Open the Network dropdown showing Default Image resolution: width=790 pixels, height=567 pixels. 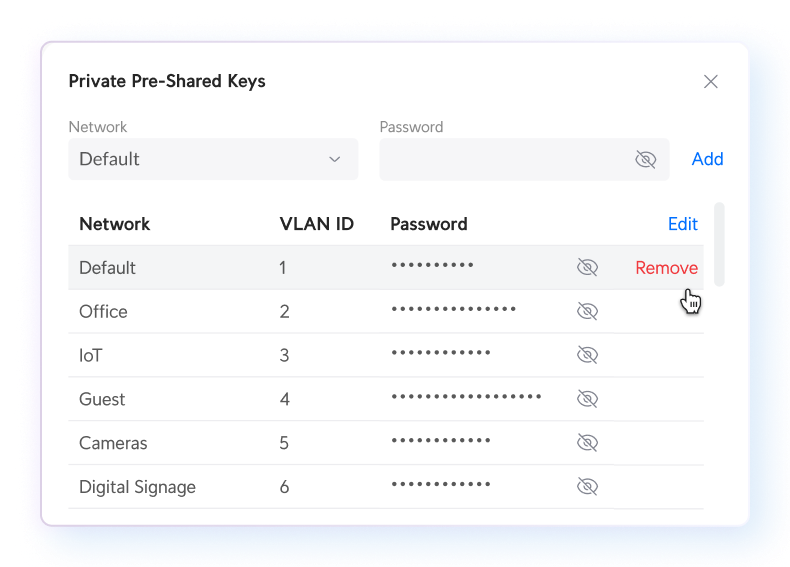coord(213,159)
